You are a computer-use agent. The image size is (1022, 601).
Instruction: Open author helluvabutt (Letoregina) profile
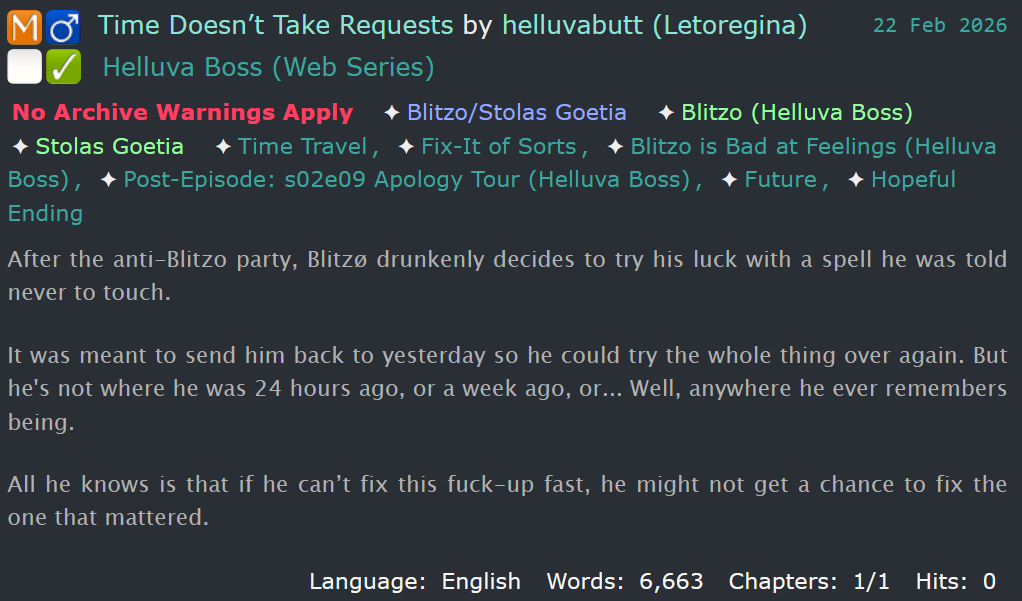tap(654, 25)
